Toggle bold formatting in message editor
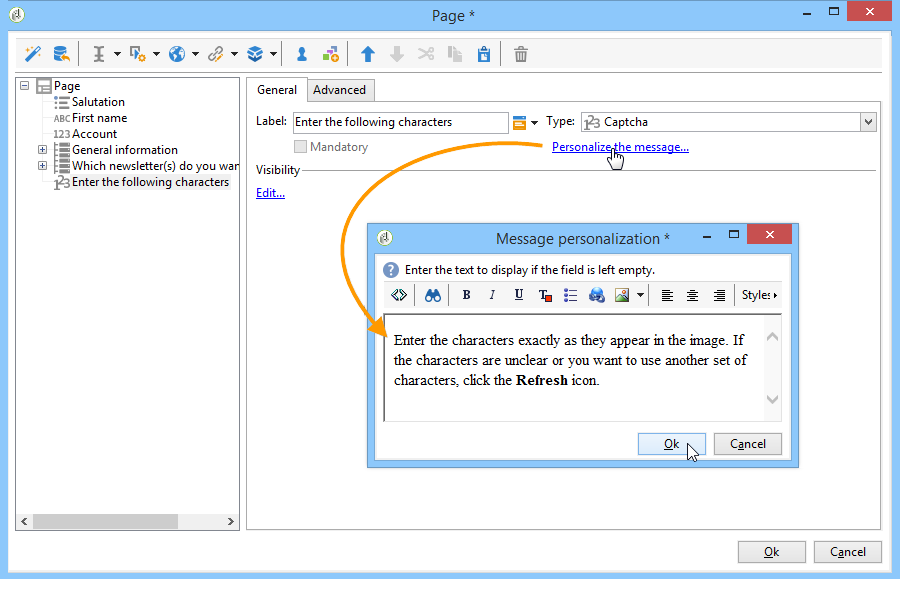The width and height of the screenshot is (912, 591). (x=466, y=295)
